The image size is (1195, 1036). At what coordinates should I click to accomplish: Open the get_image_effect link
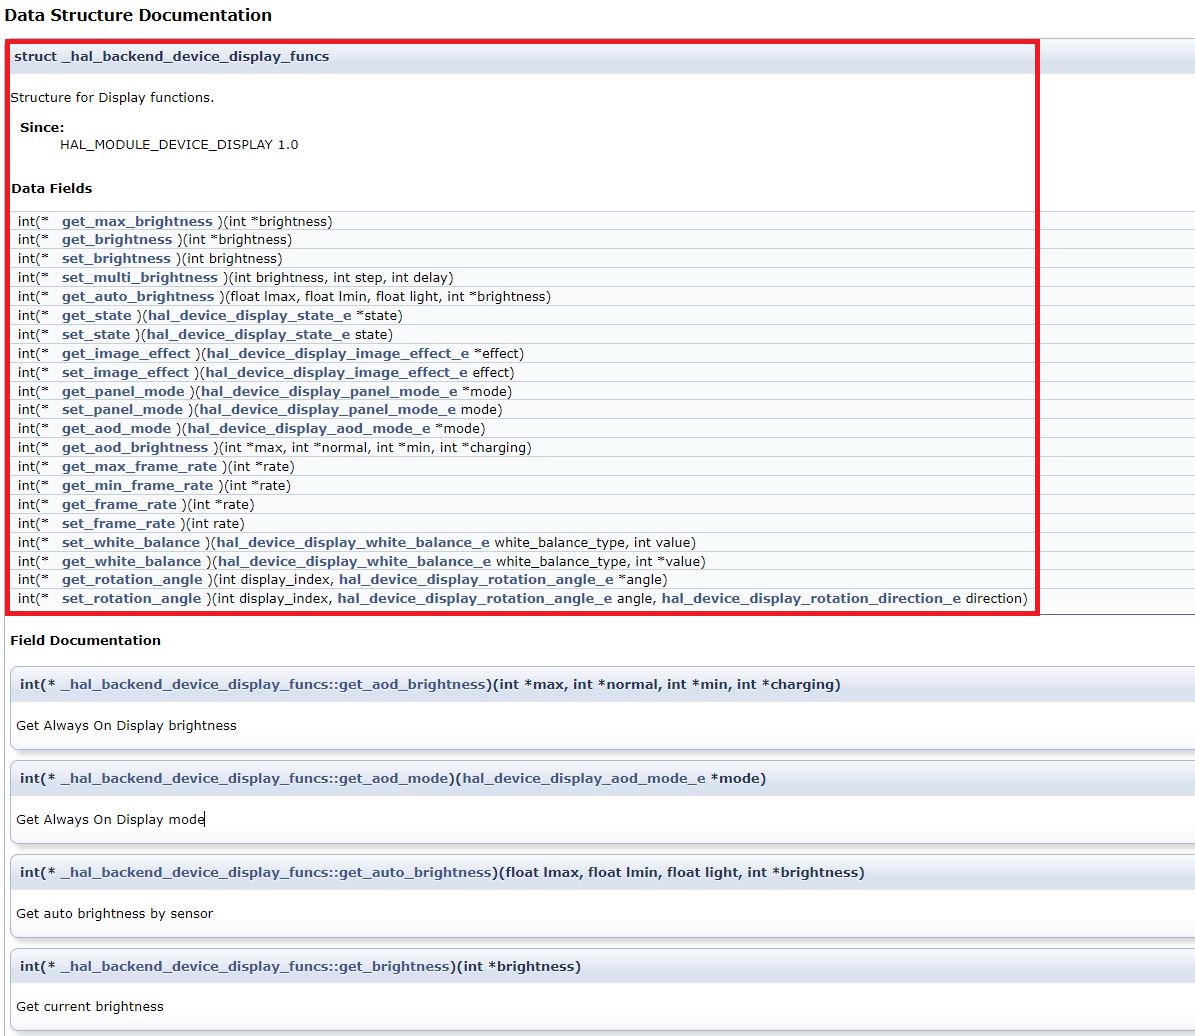coord(125,353)
